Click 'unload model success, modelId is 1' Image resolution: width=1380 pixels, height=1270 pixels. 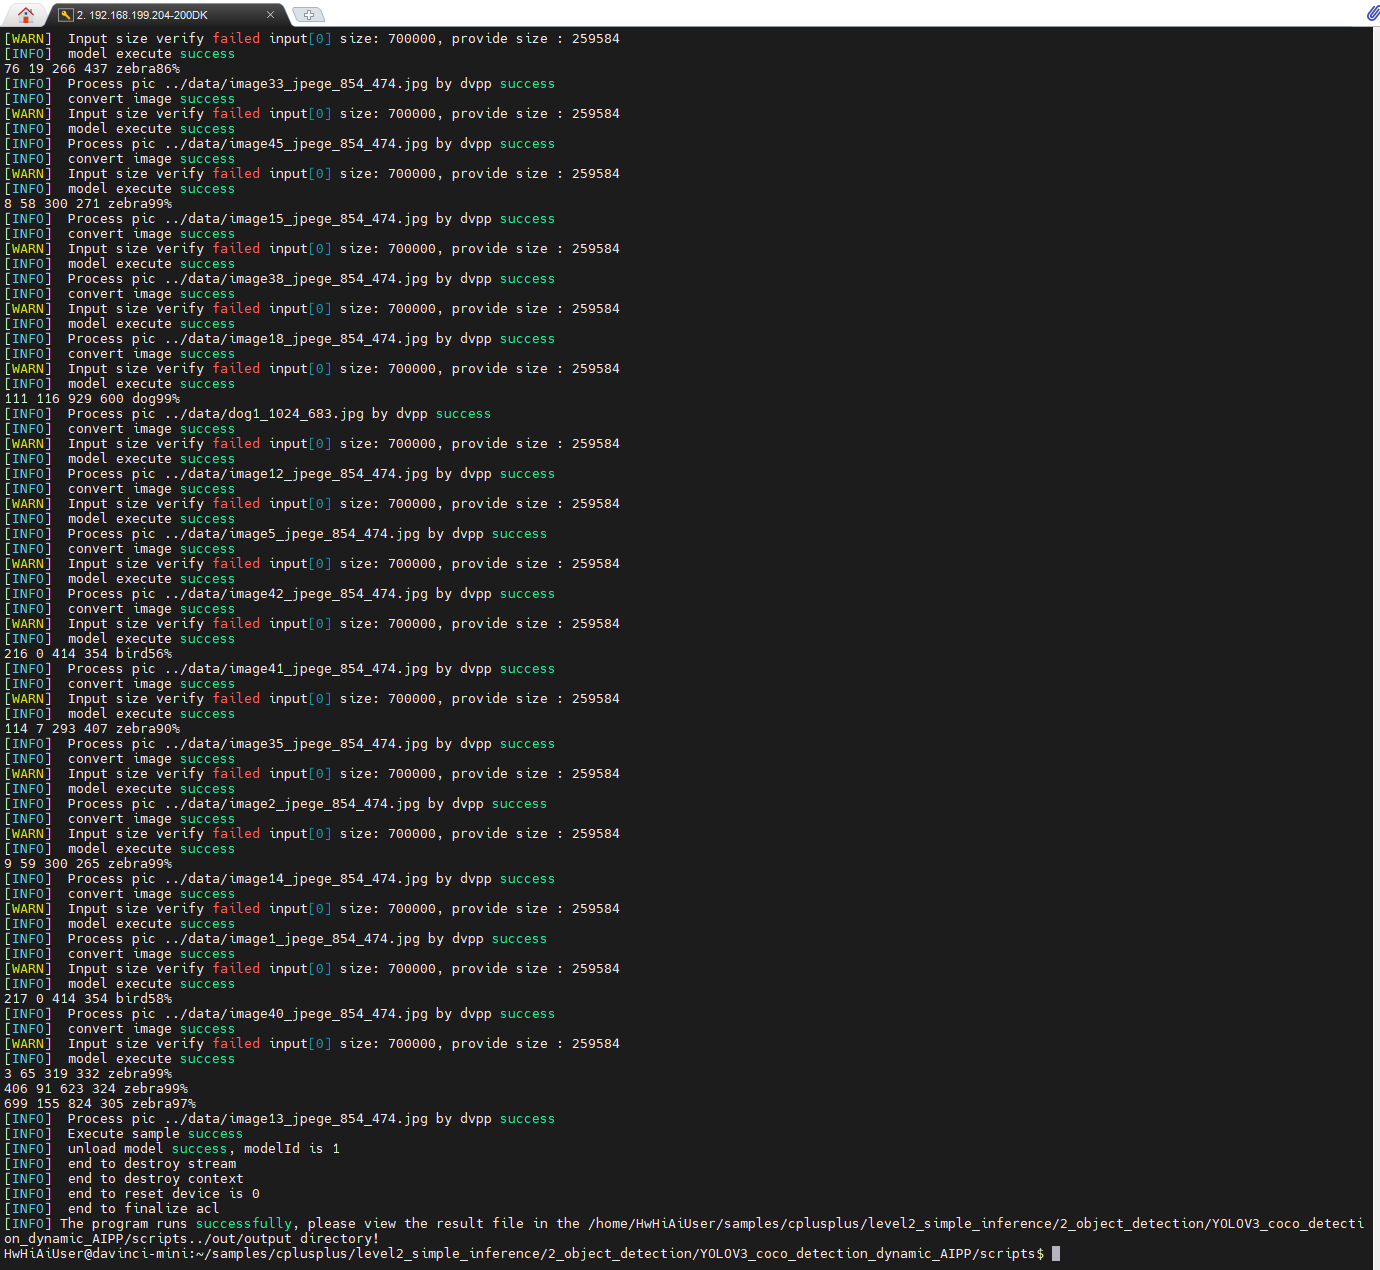[172, 1149]
